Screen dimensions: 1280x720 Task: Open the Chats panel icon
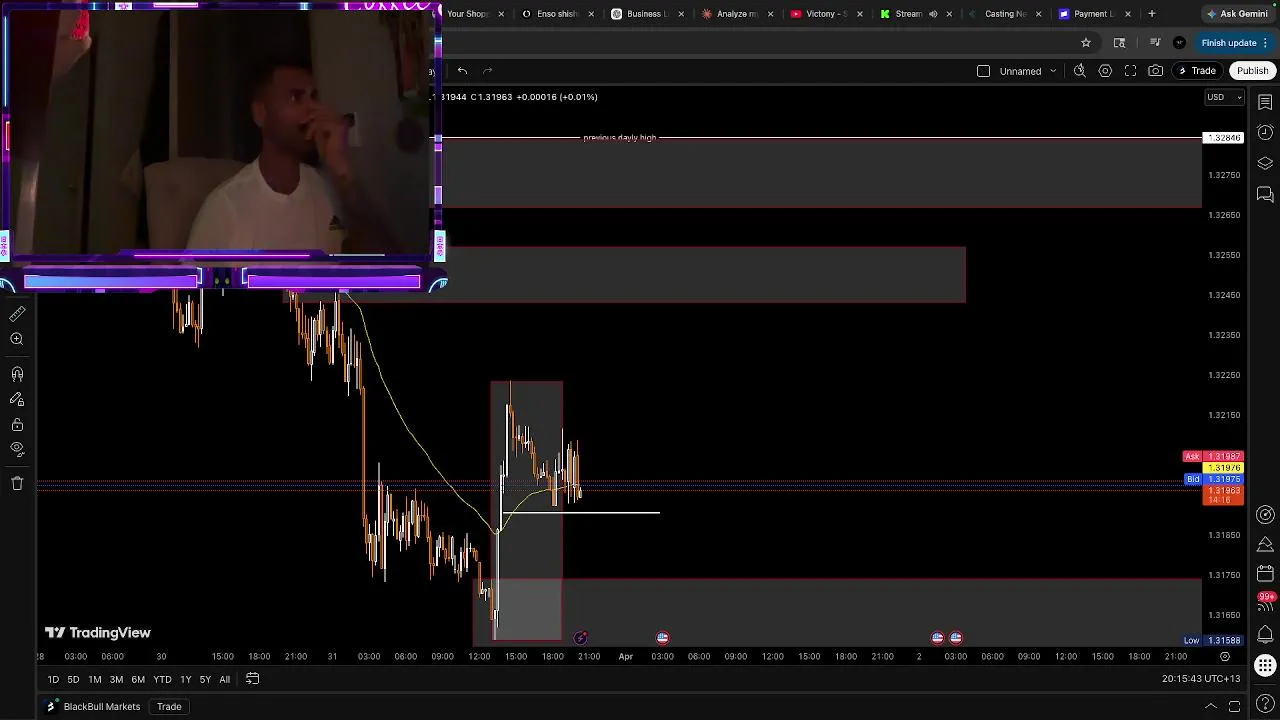1265,194
